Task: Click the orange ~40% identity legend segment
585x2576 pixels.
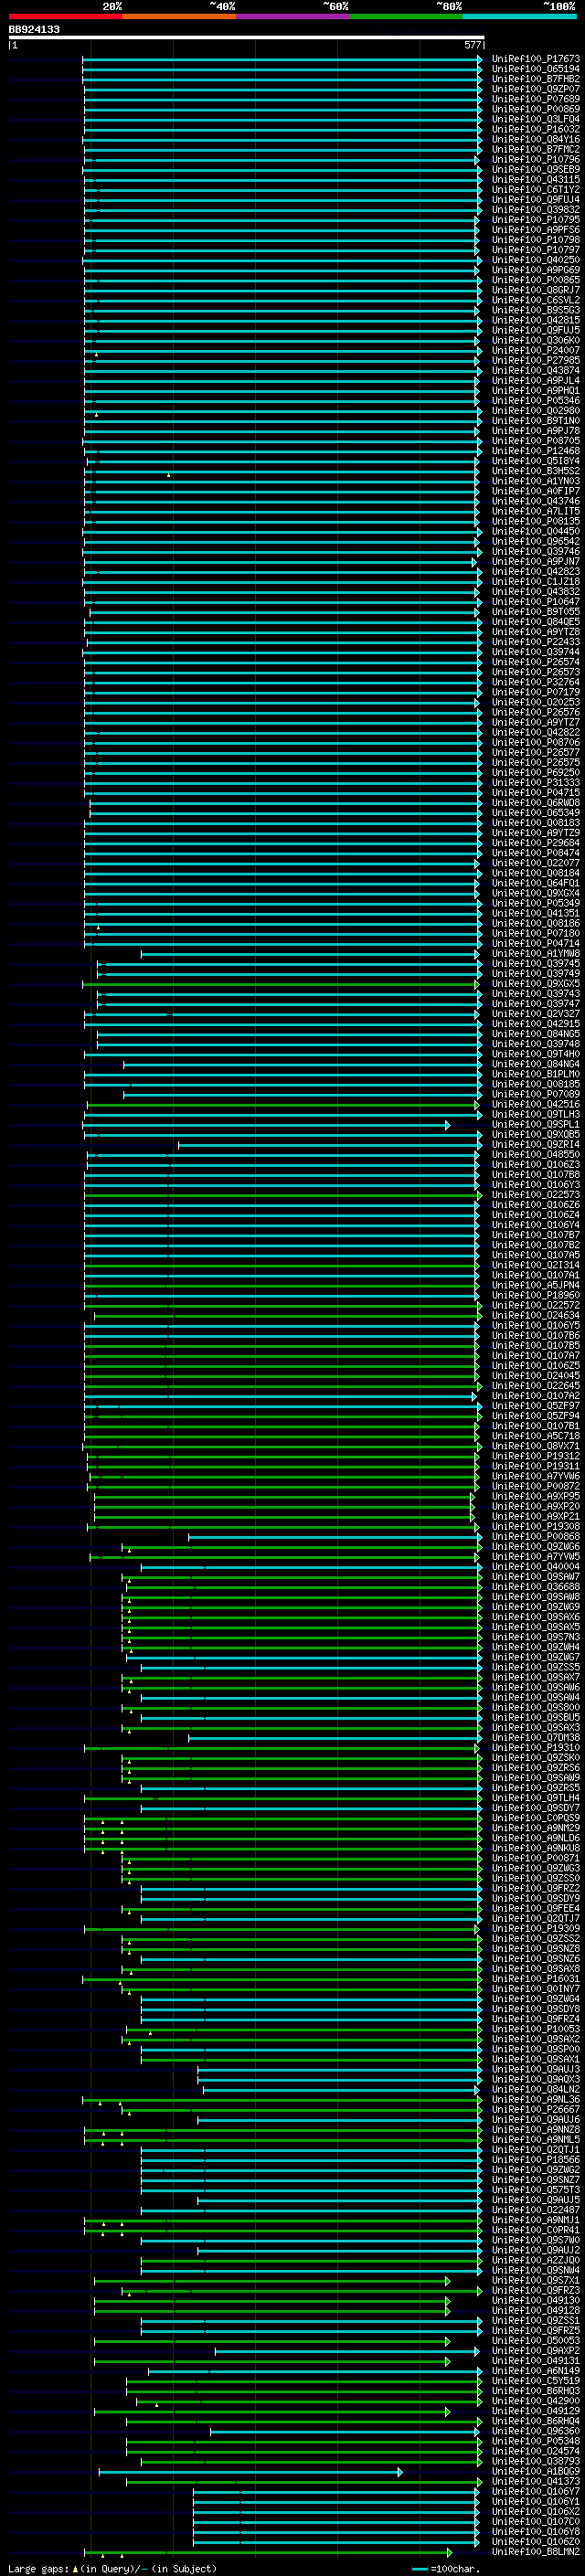Action: 179,16
